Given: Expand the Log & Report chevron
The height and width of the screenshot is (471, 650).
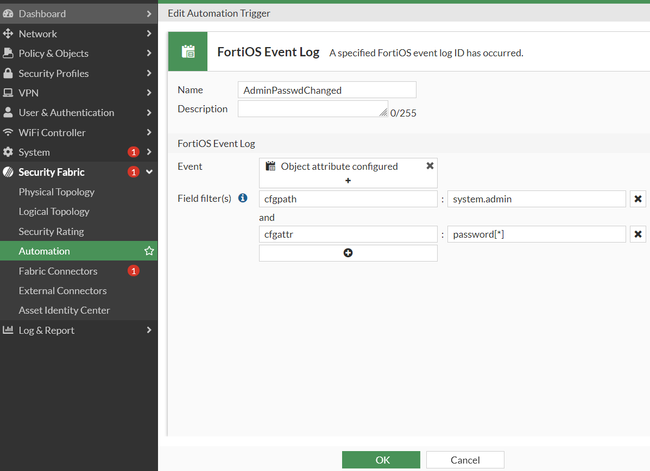Looking at the screenshot, I should point(149,330).
